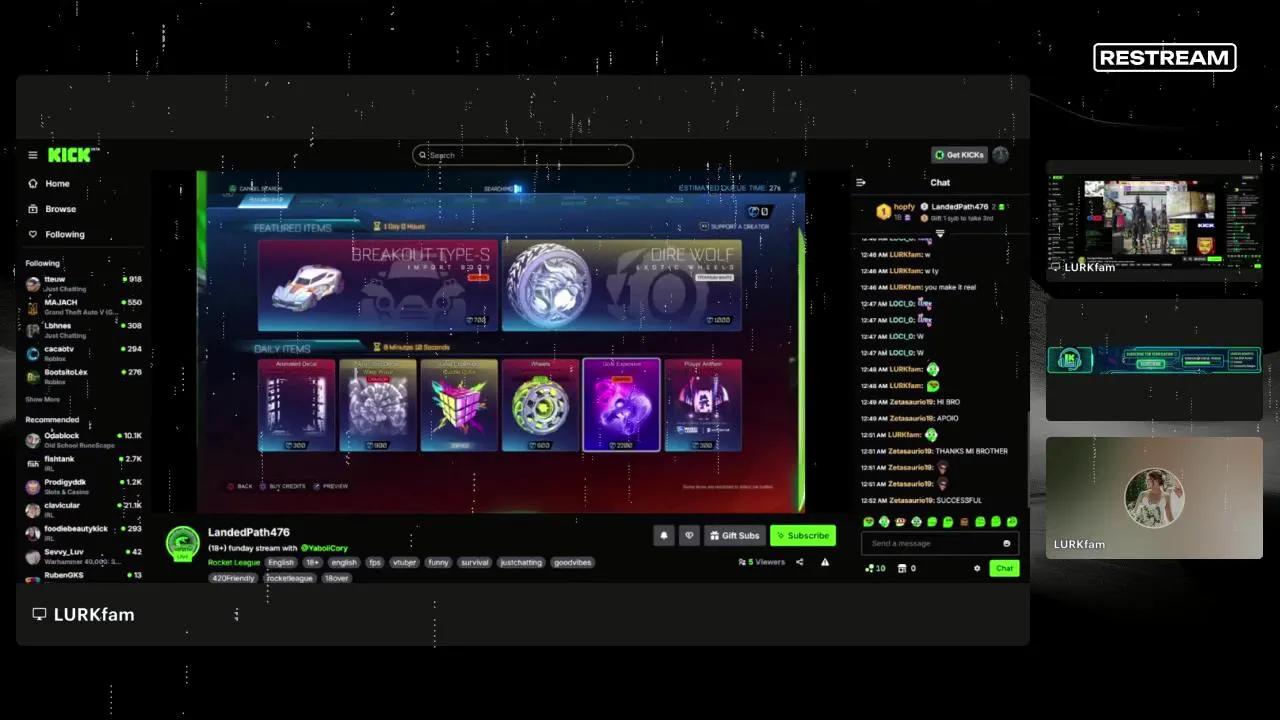Open the user profile avatar menu
1280x720 pixels.
coord(1001,155)
